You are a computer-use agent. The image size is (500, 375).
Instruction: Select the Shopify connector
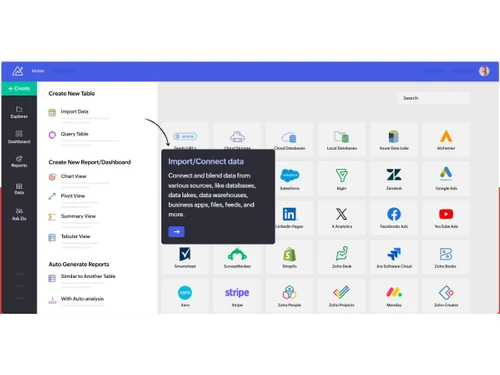[289, 257]
